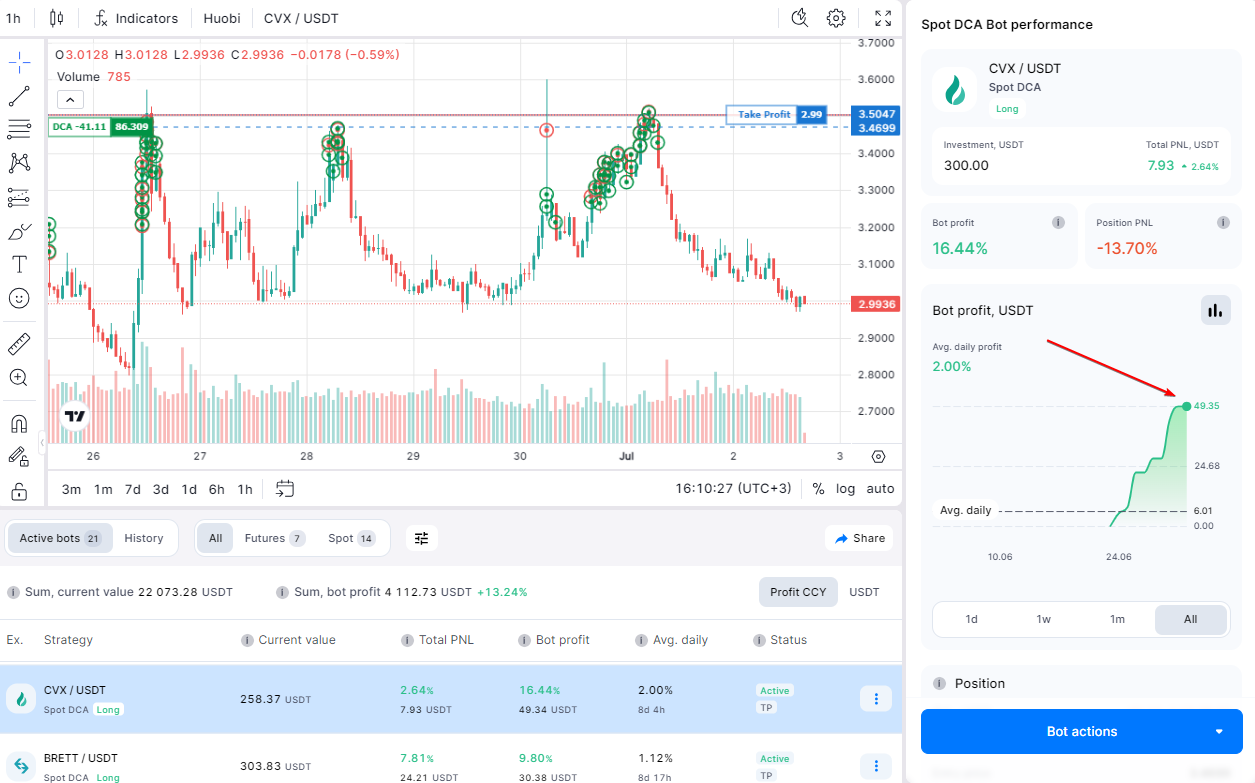Open the bot filter settings icon
The image size is (1255, 783).
pyautogui.click(x=421, y=538)
